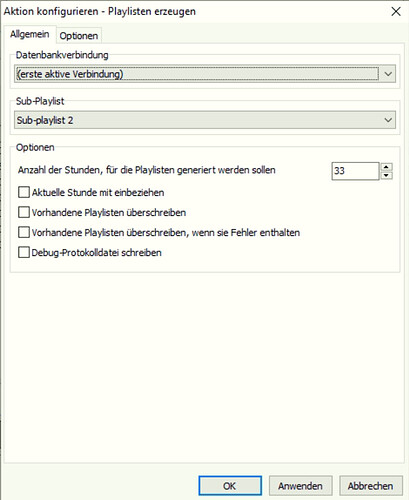The image size is (409, 500).
Task: Open the Optionen tab
Action: point(79,36)
